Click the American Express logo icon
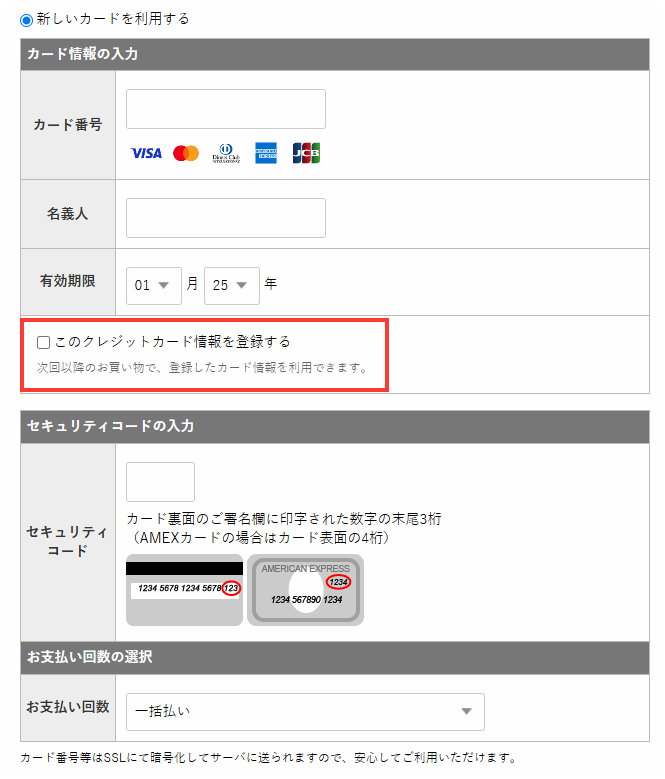 click(266, 153)
